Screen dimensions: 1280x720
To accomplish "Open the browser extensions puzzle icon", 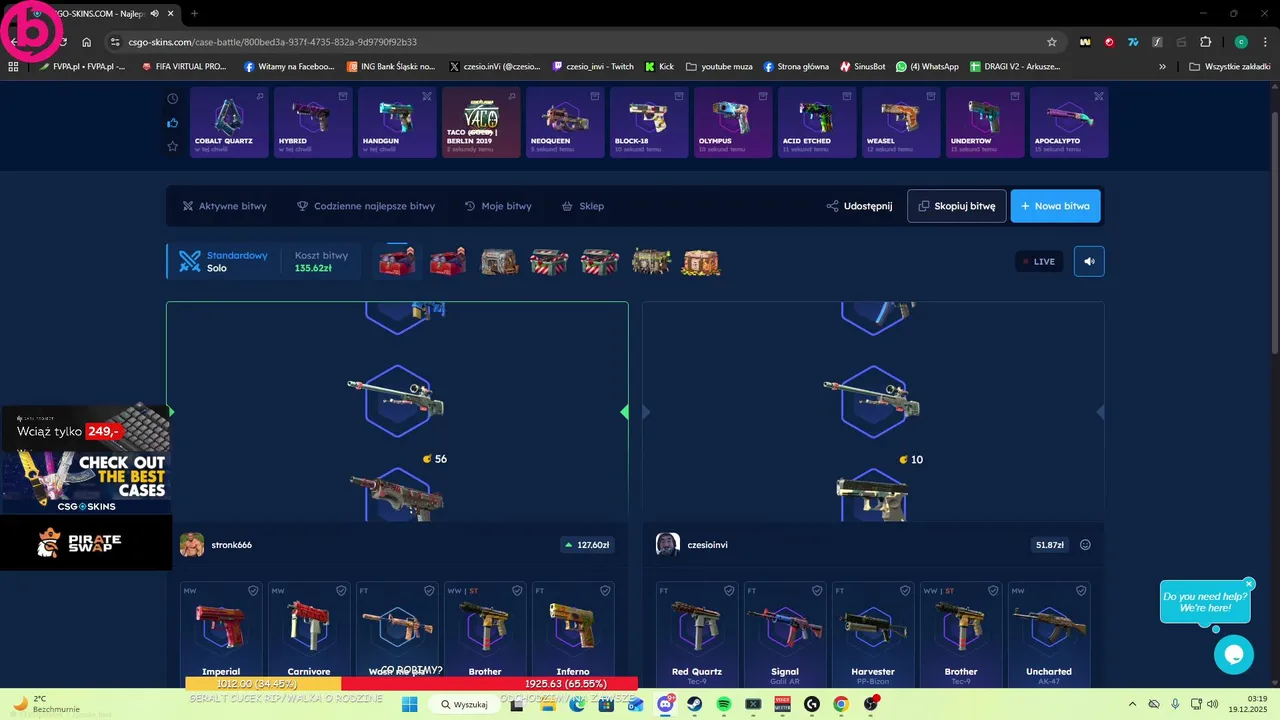I will (1205, 42).
